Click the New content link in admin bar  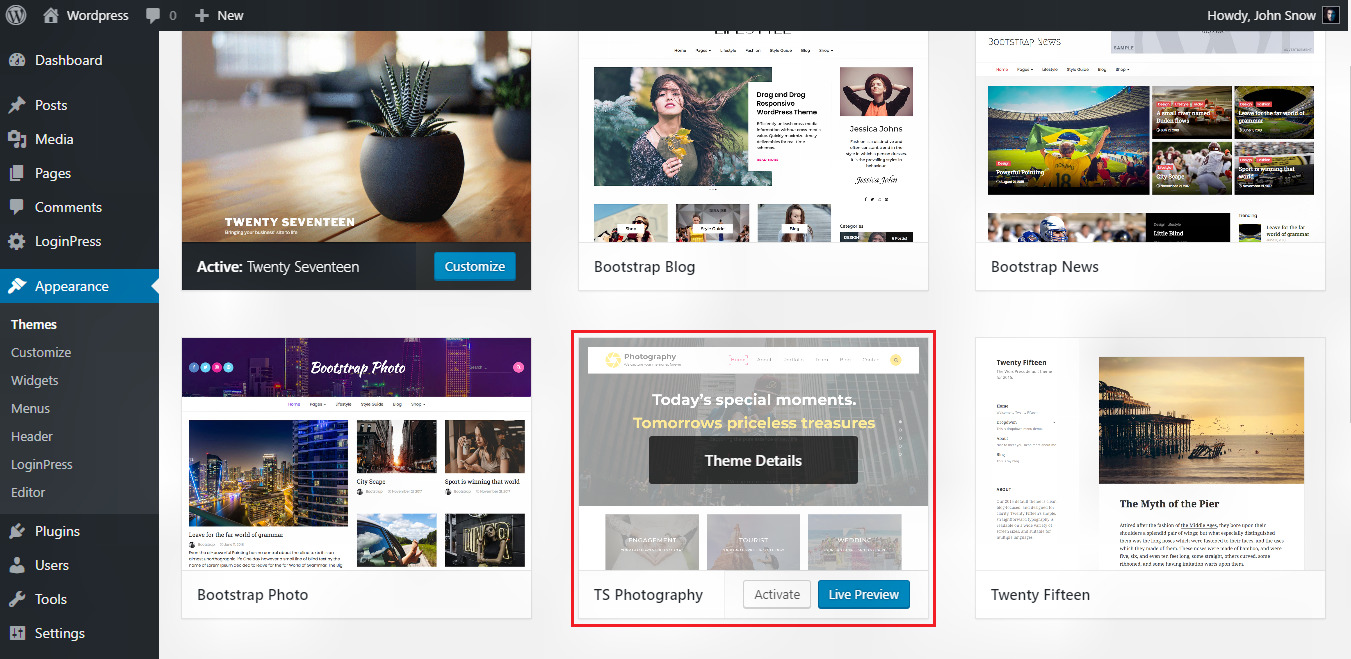[x=230, y=15]
